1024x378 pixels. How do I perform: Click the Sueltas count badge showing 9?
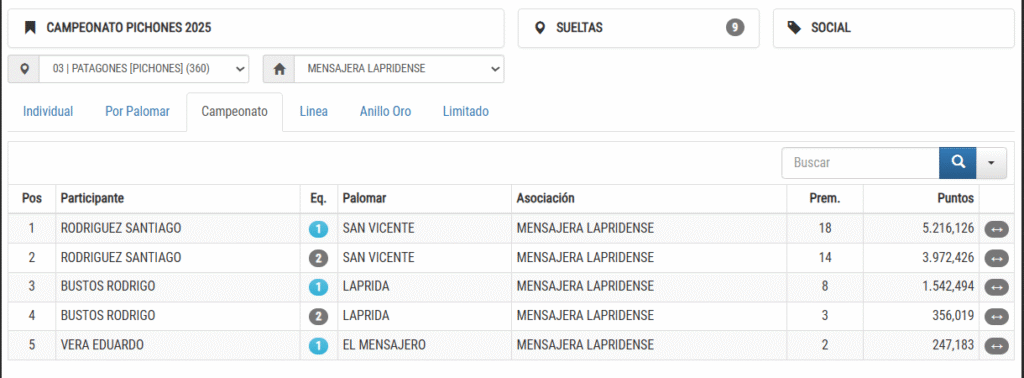735,27
